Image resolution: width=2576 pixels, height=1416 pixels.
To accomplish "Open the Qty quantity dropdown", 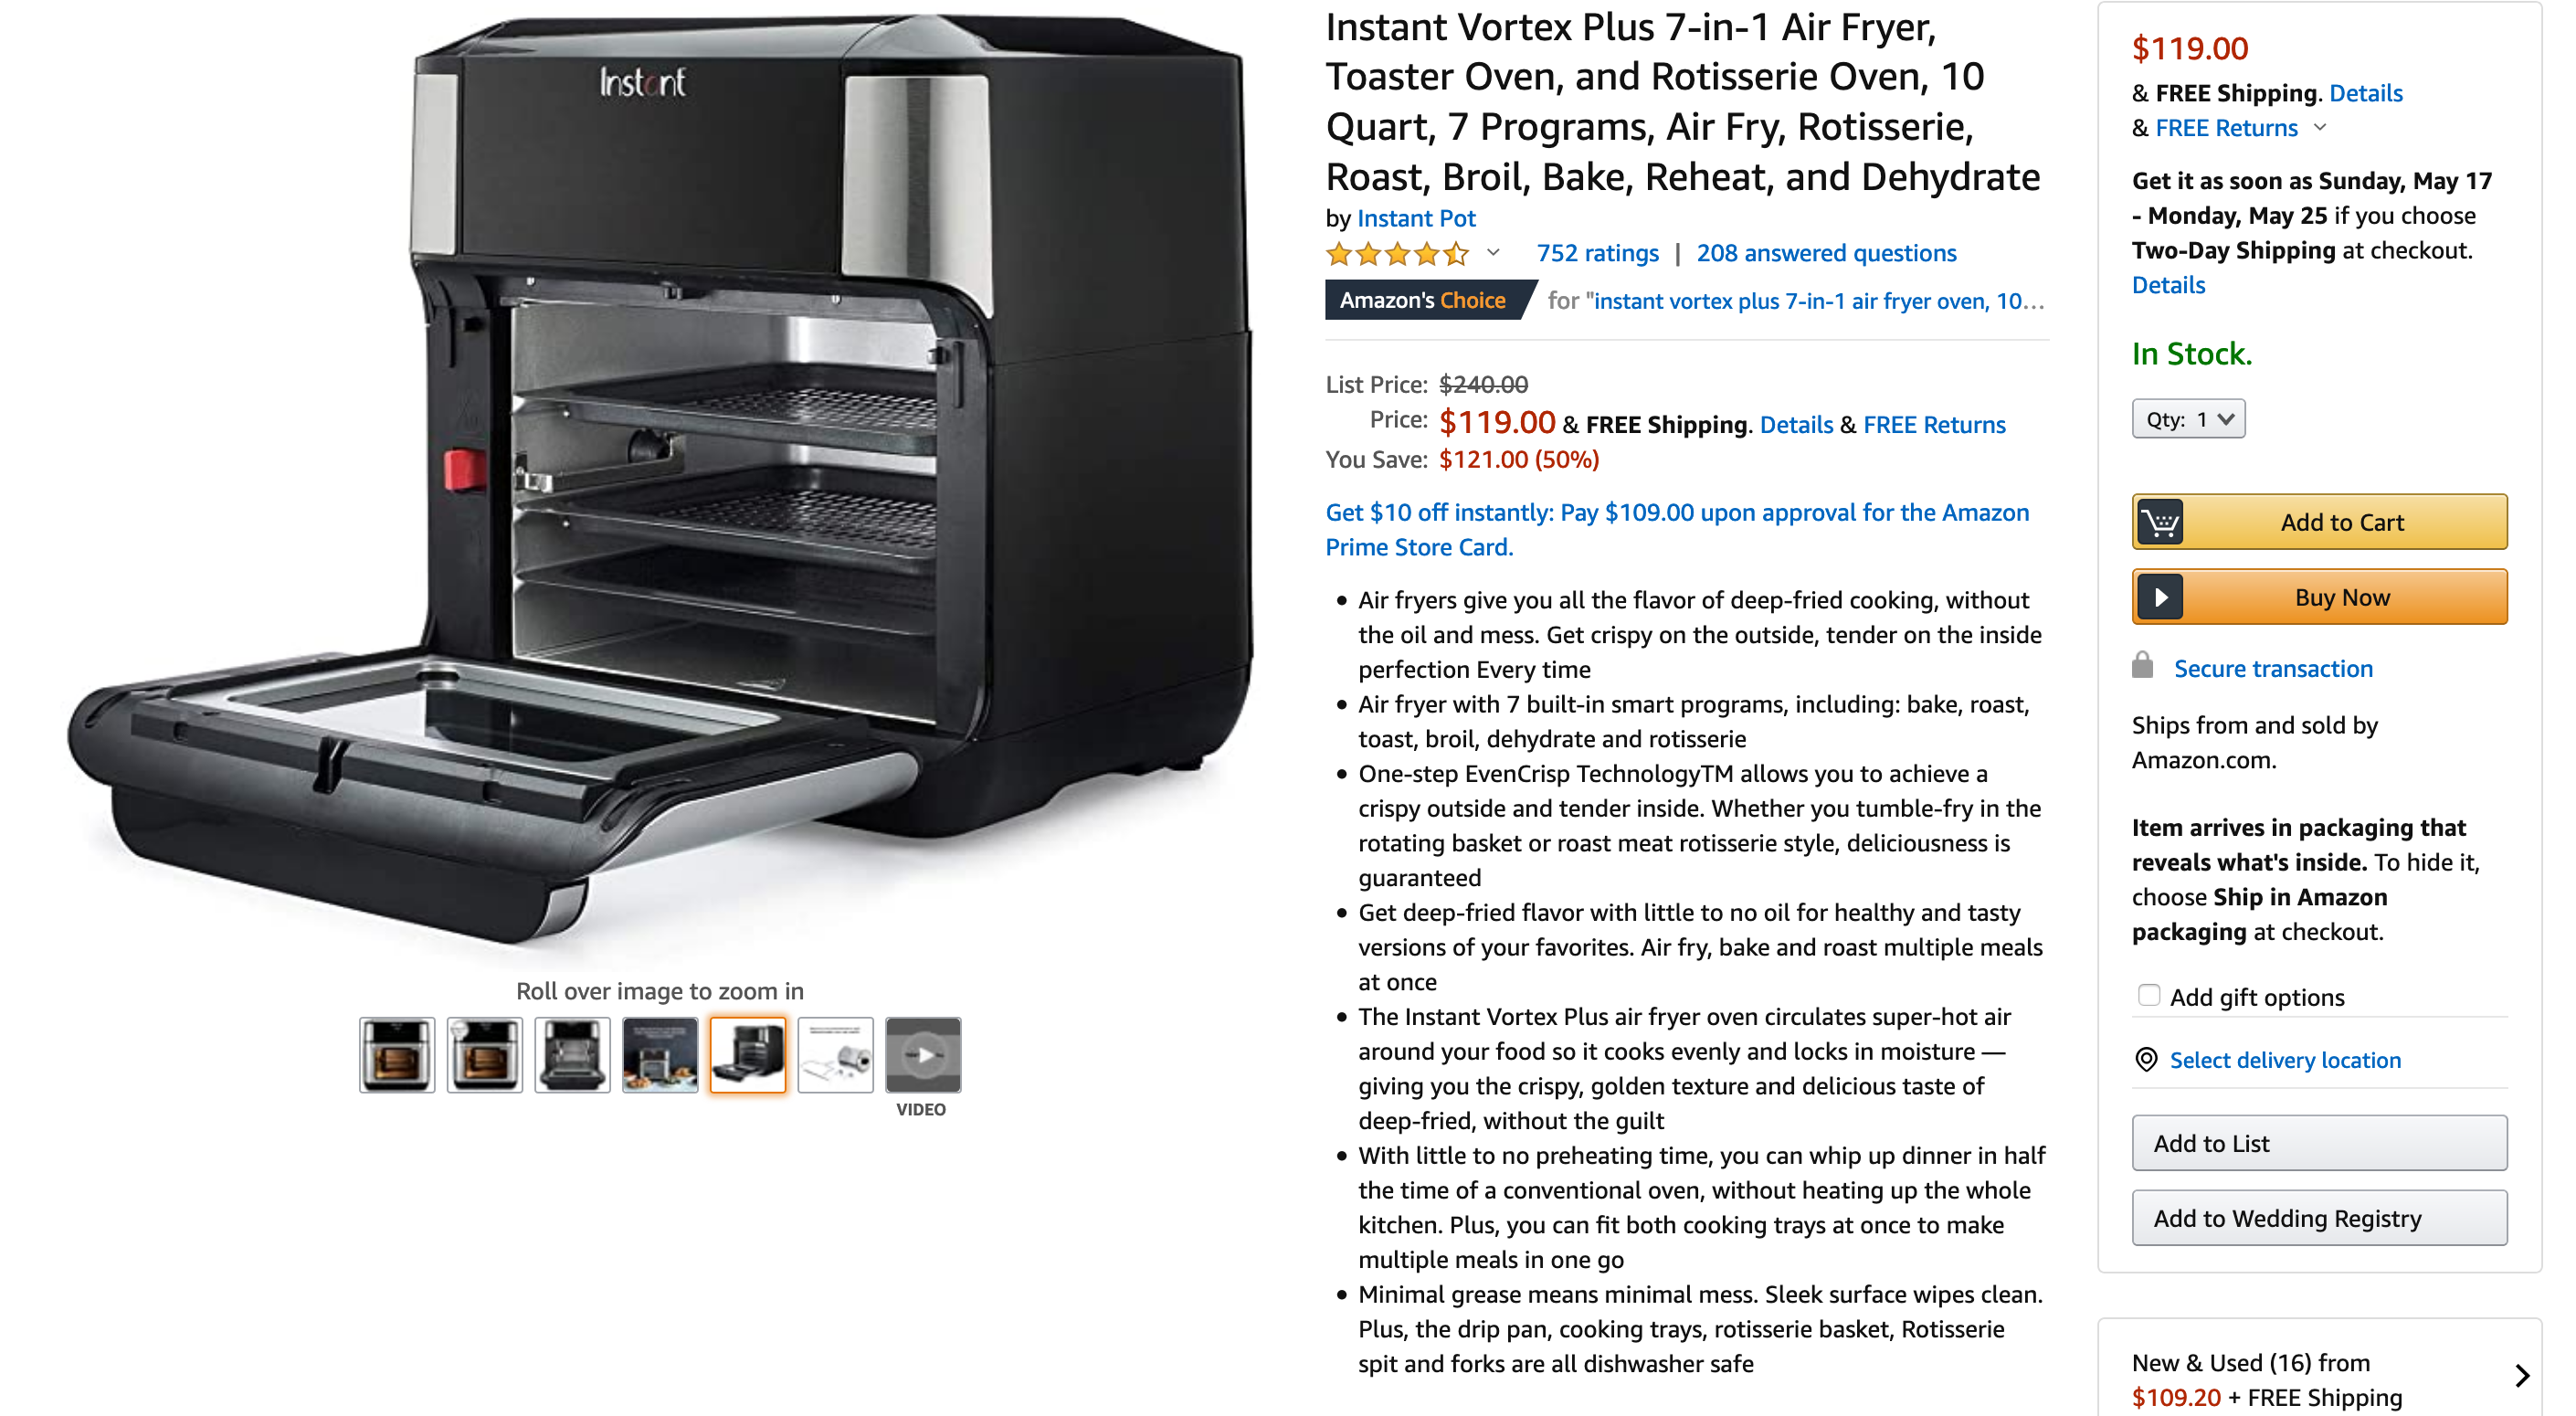I will tap(2188, 419).
